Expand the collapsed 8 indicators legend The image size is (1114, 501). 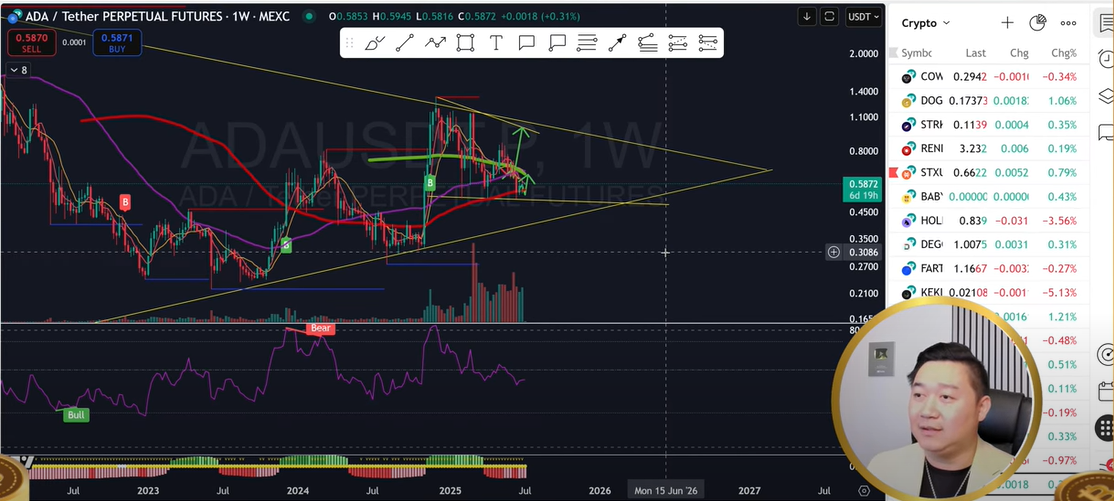pos(19,70)
